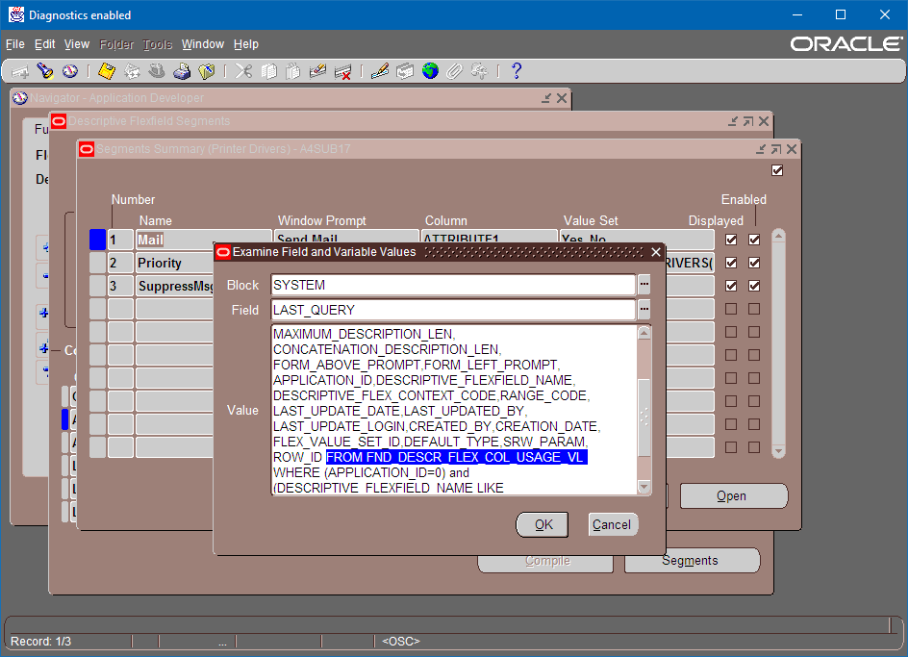Open list of values for Block field
This screenshot has height=657, width=908.
[645, 285]
